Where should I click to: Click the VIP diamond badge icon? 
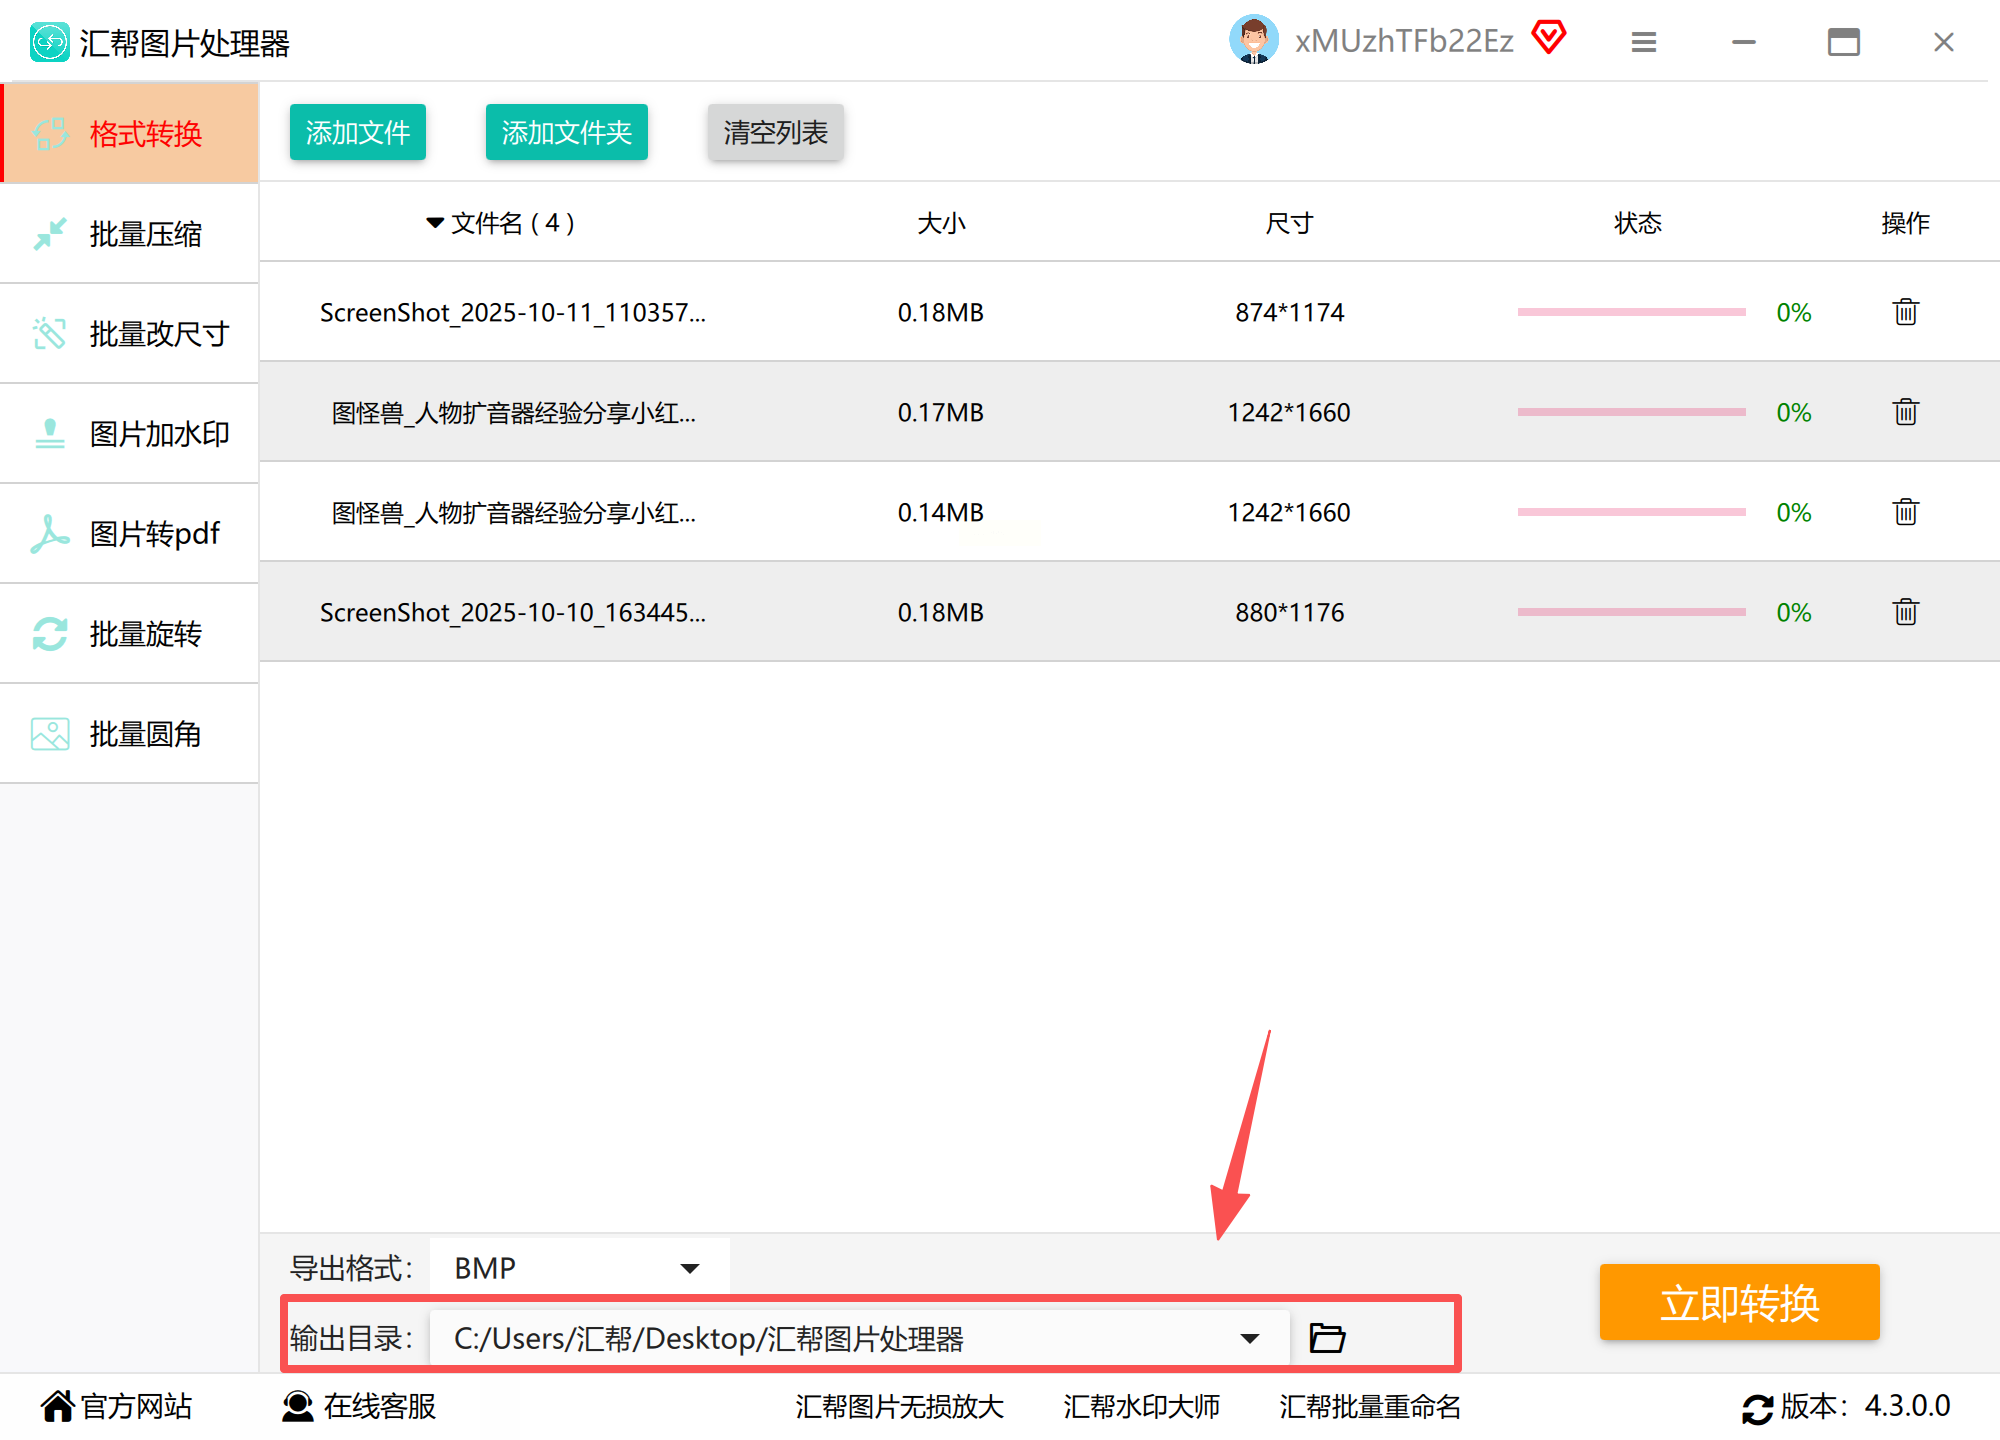click(x=1548, y=38)
